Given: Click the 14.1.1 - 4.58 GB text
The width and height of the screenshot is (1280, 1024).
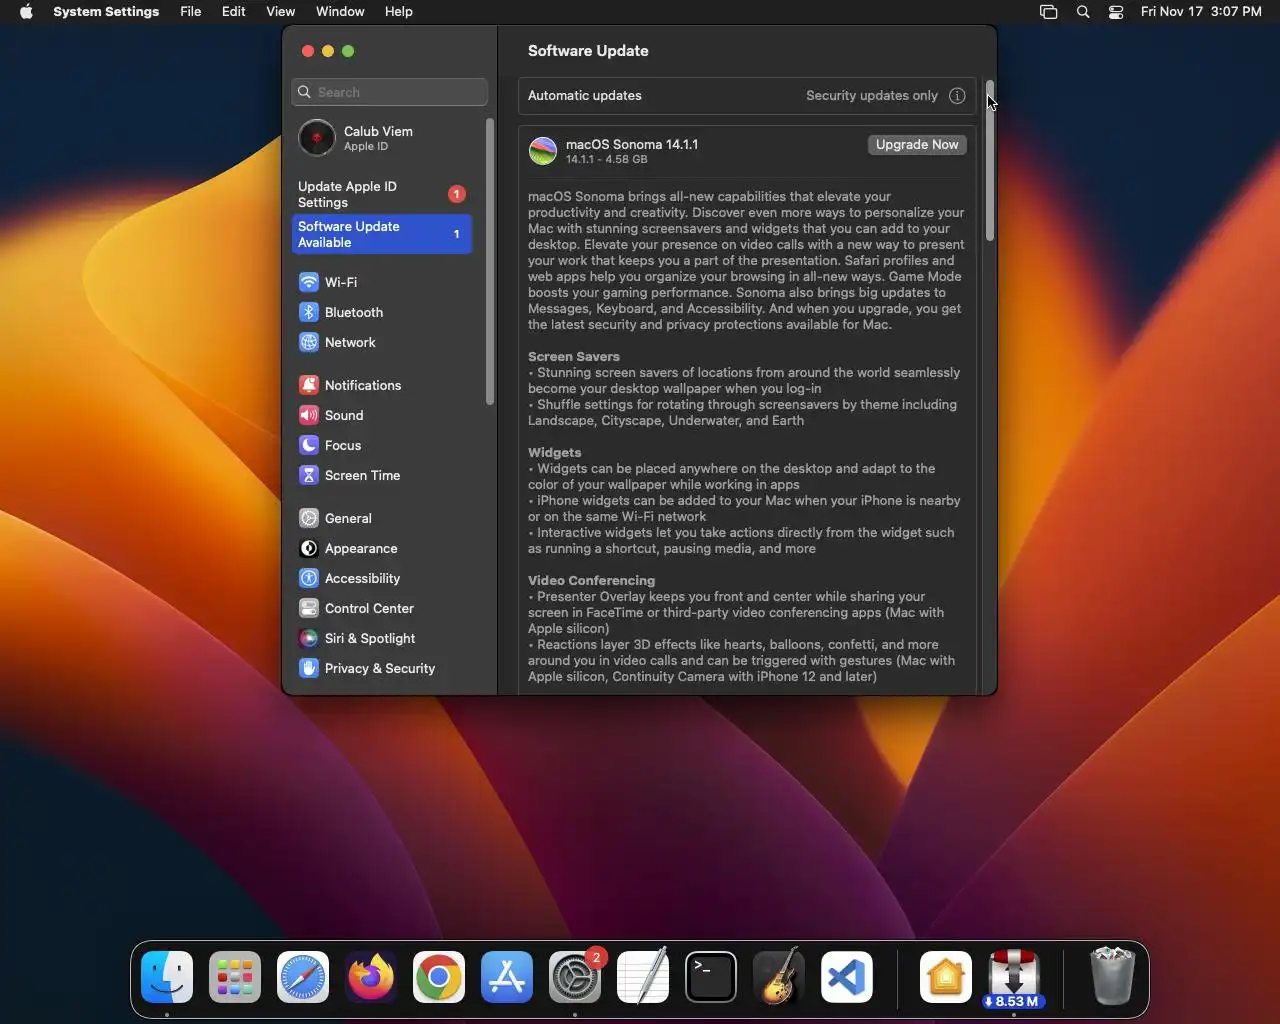Looking at the screenshot, I should (x=606, y=160).
